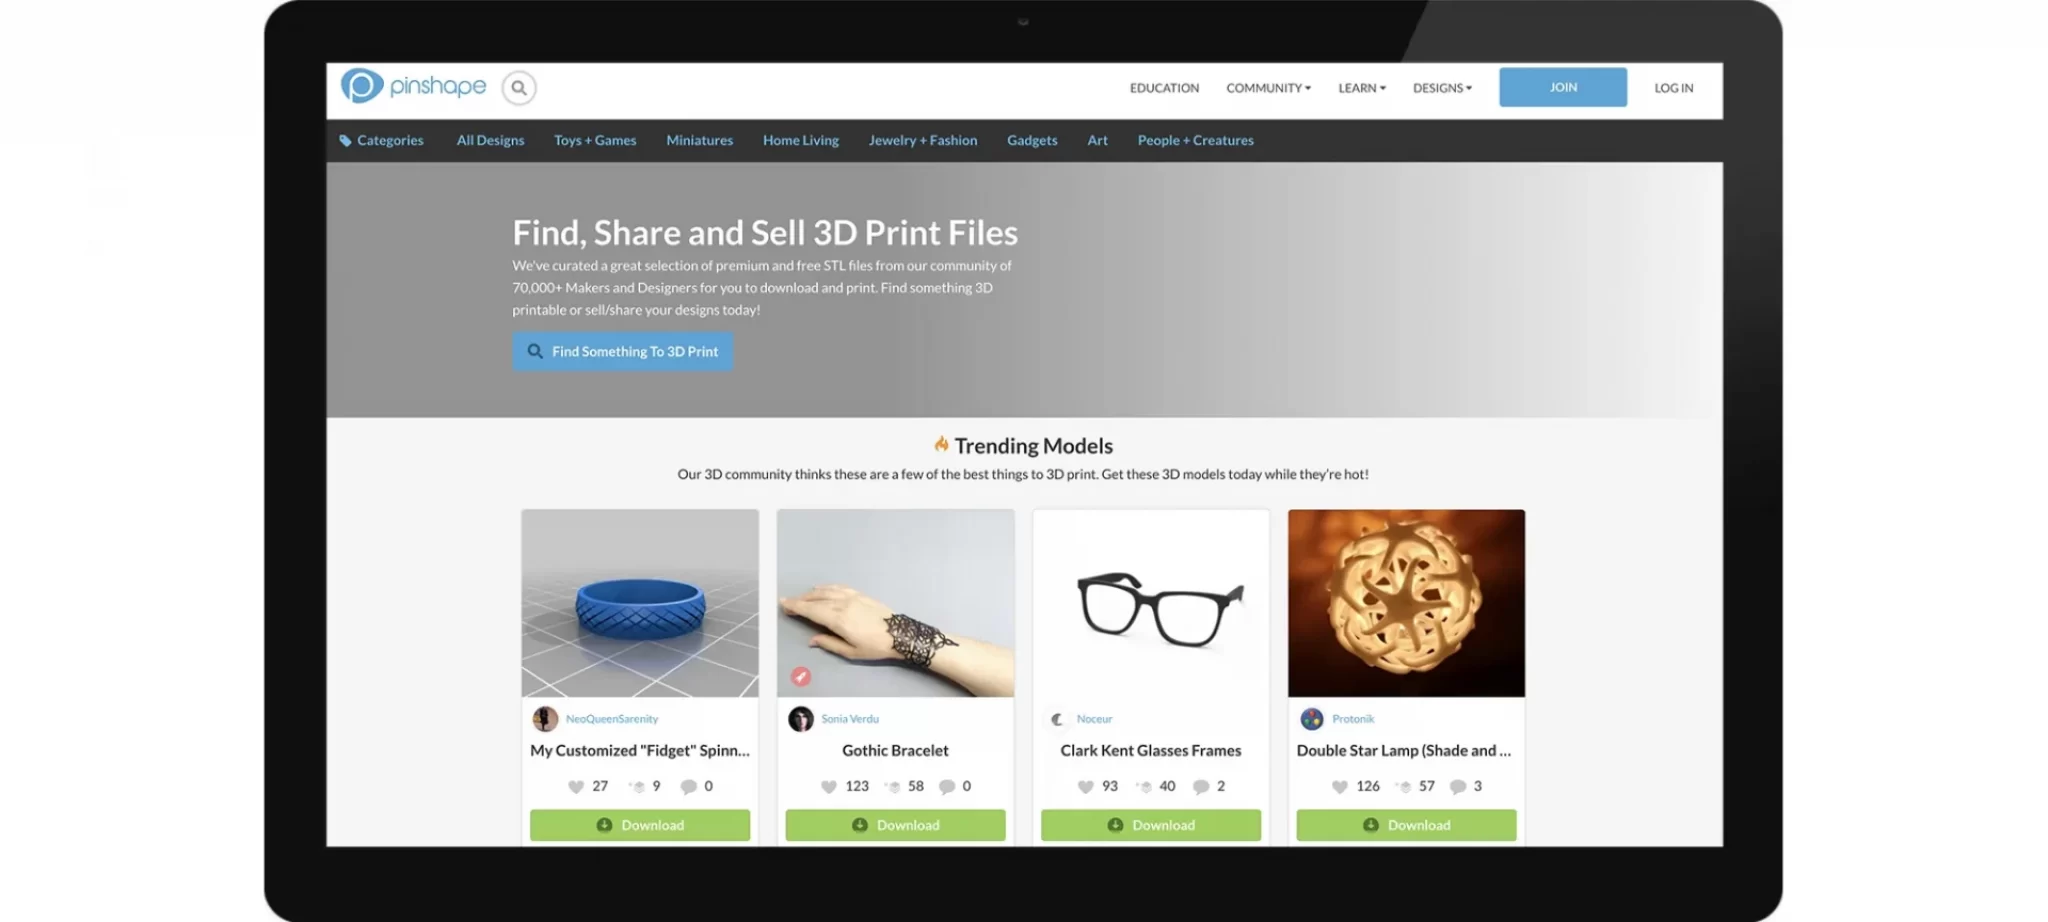Click Find Something To 3D Print button
Screen dimensions: 2048x922
coord(623,352)
